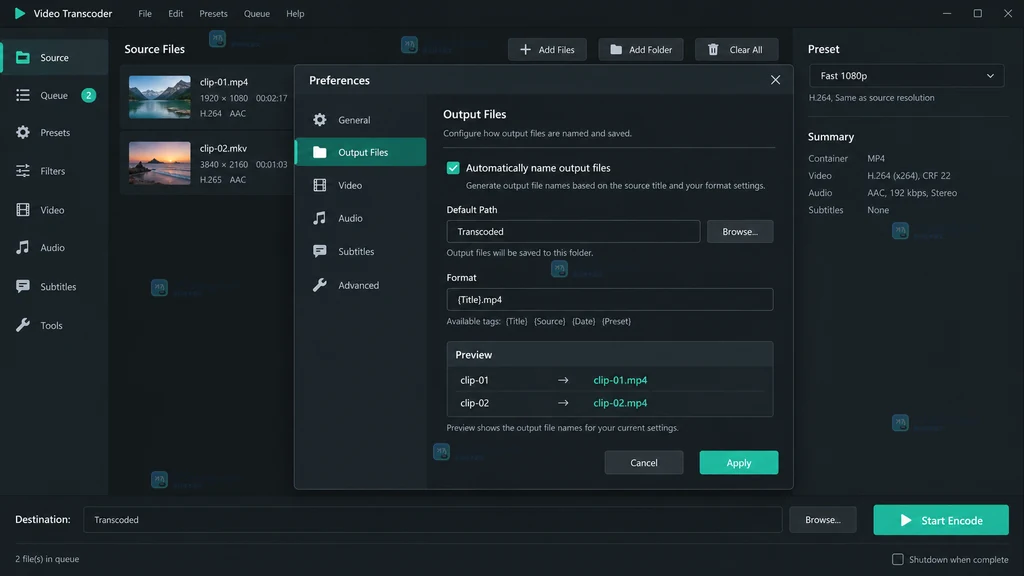Disable Automatically name output files
Screen dimensions: 1024x576
point(453,168)
